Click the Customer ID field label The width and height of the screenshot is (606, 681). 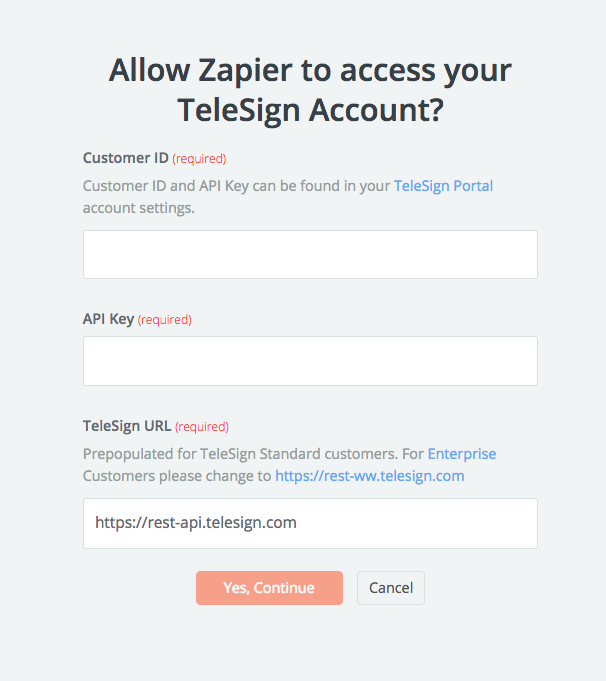click(x=125, y=158)
